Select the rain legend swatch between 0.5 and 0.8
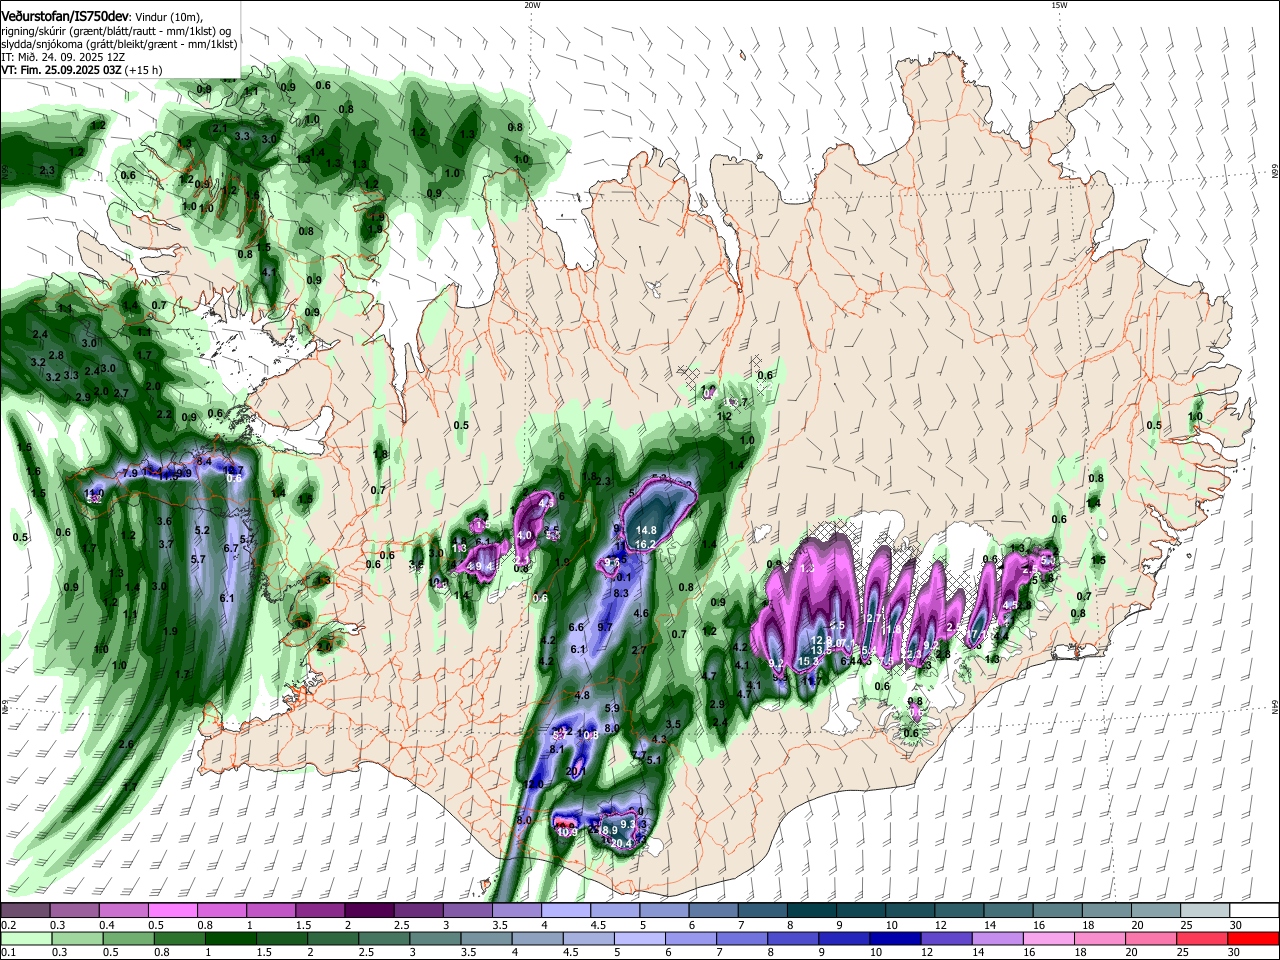Screen dimensions: 1280x960 (x=130, y=938)
